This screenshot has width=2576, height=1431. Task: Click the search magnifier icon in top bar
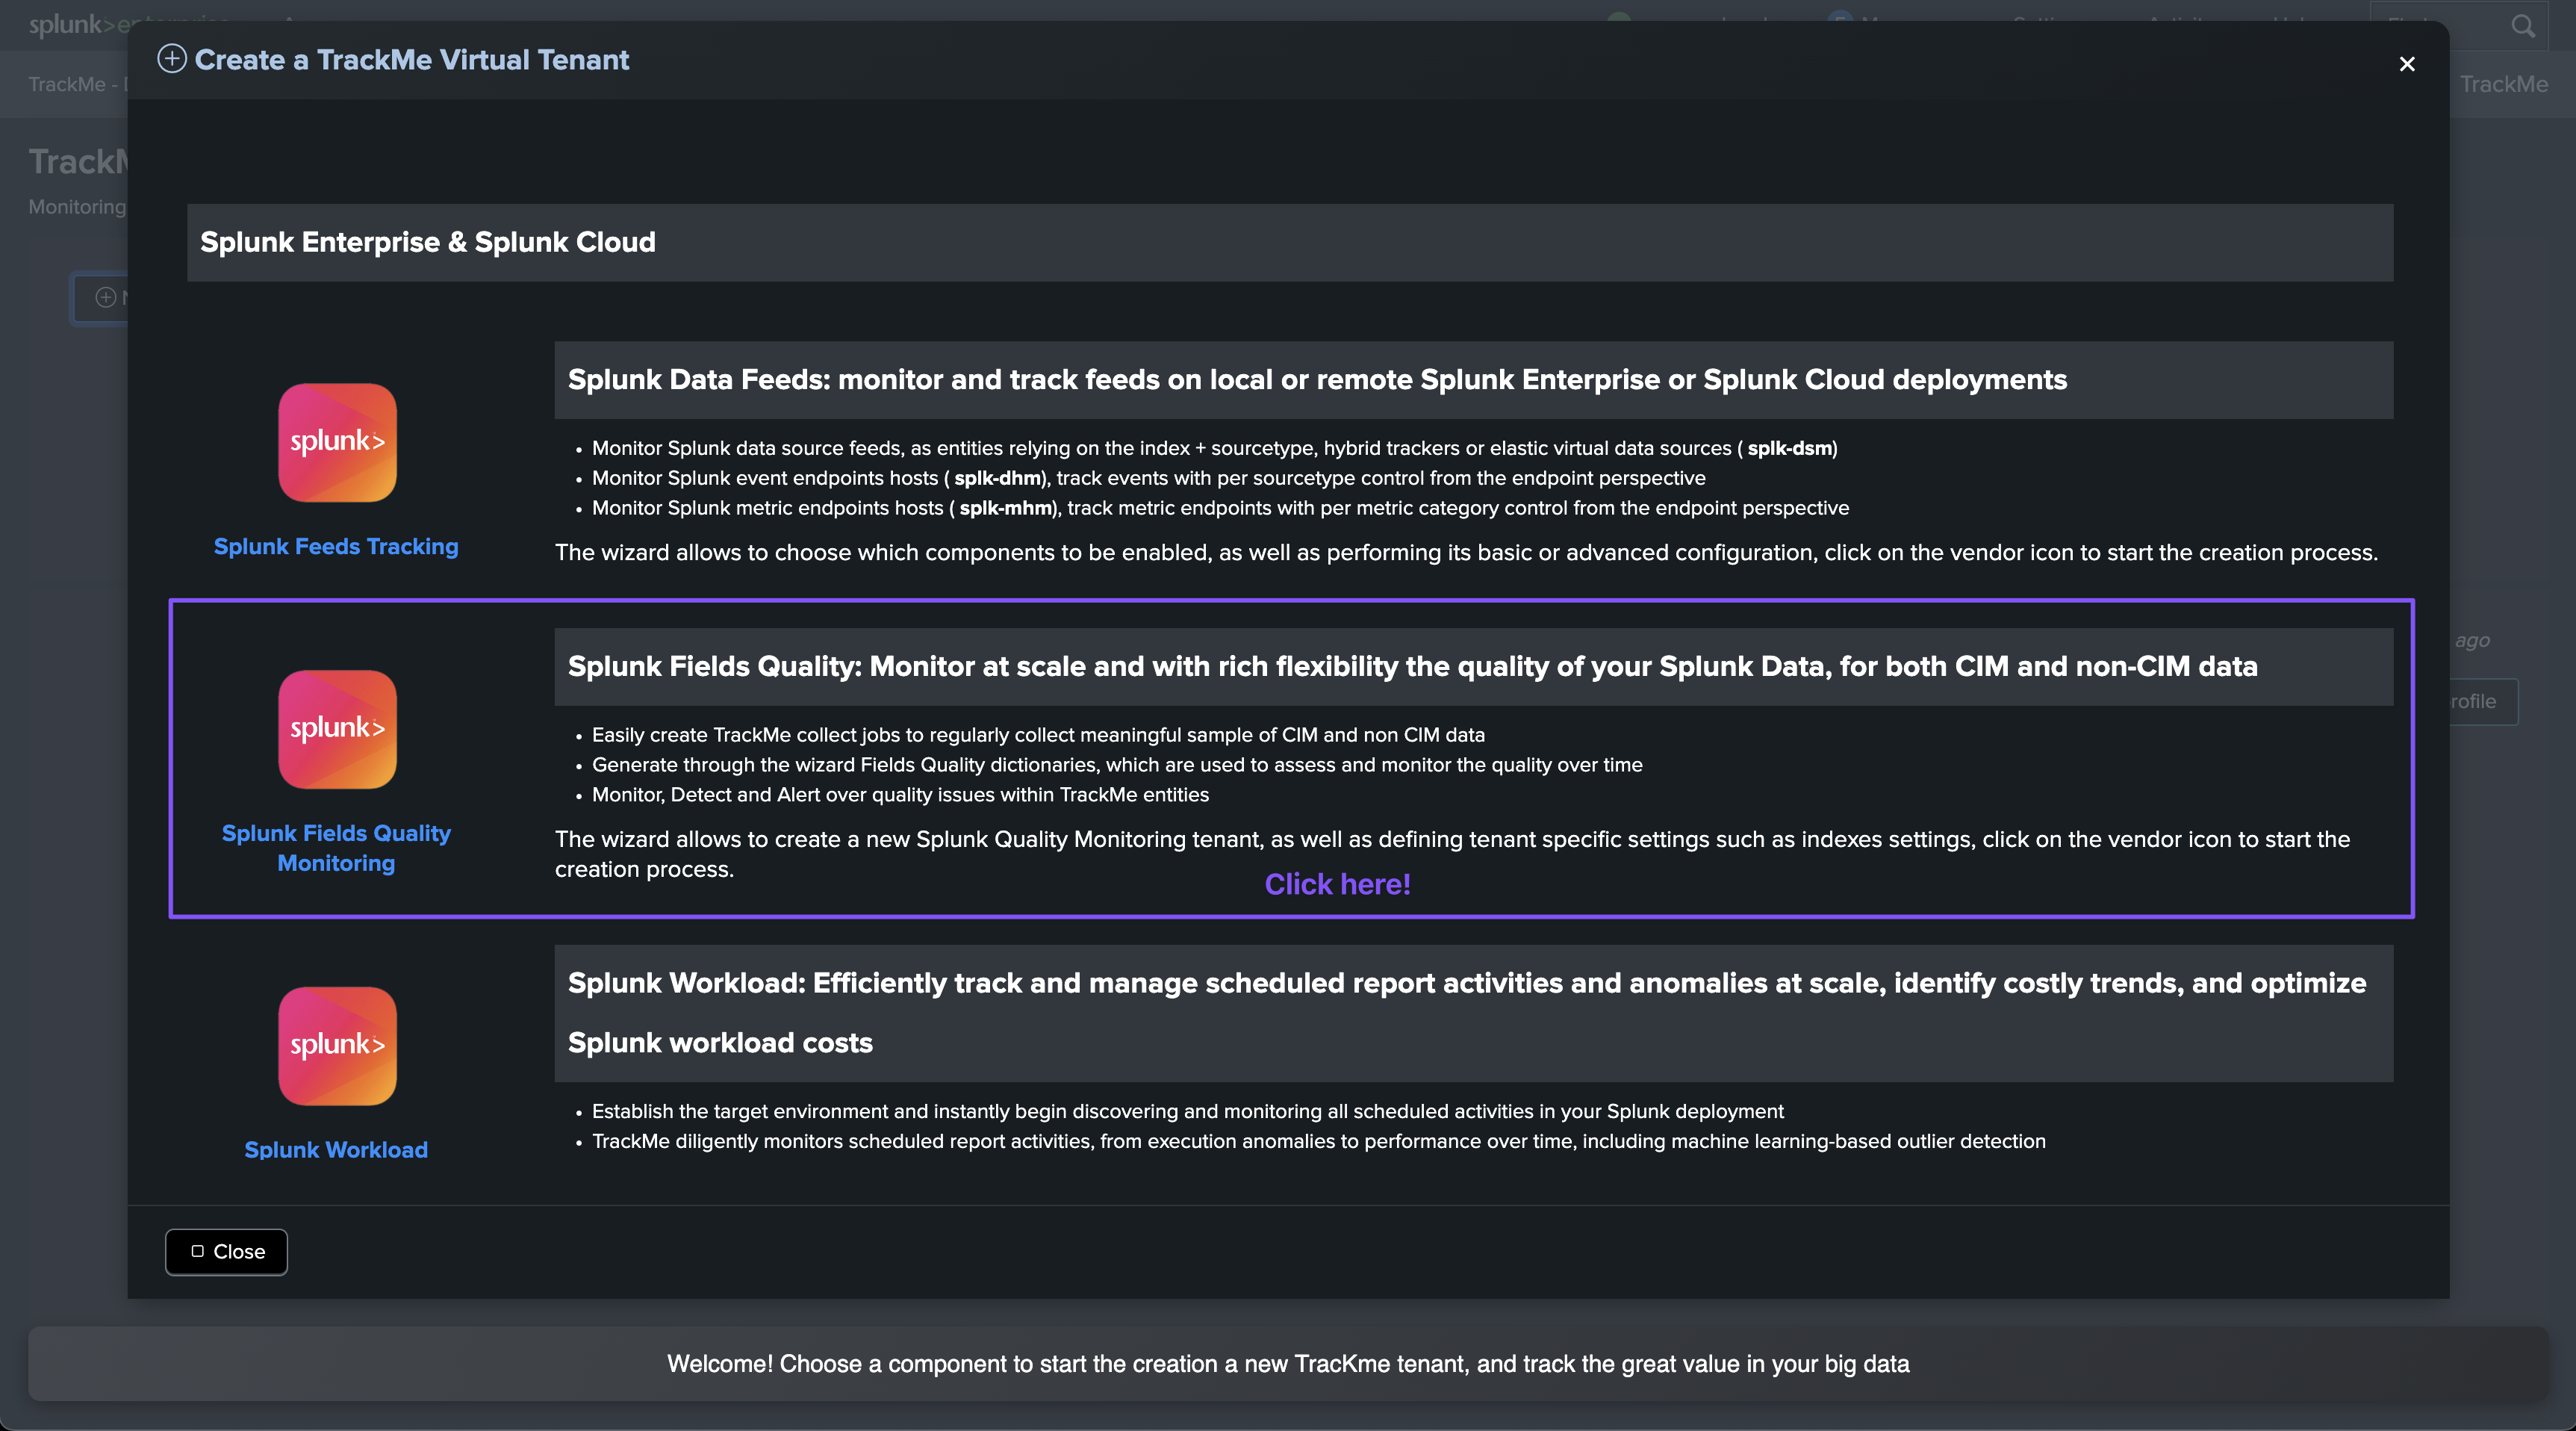coord(2523,26)
